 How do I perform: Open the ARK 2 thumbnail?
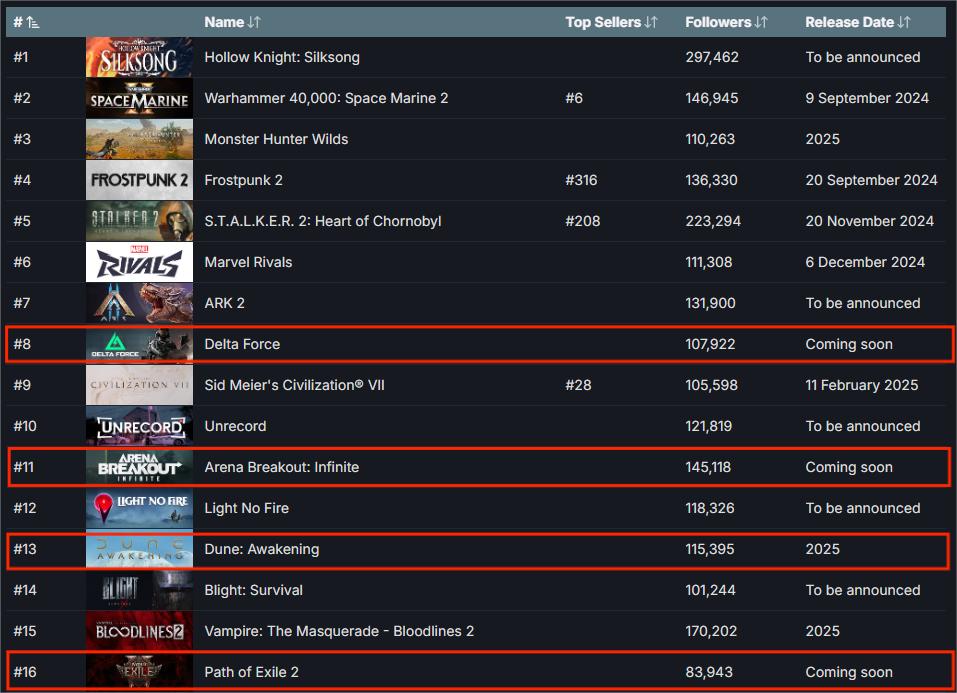coord(139,303)
